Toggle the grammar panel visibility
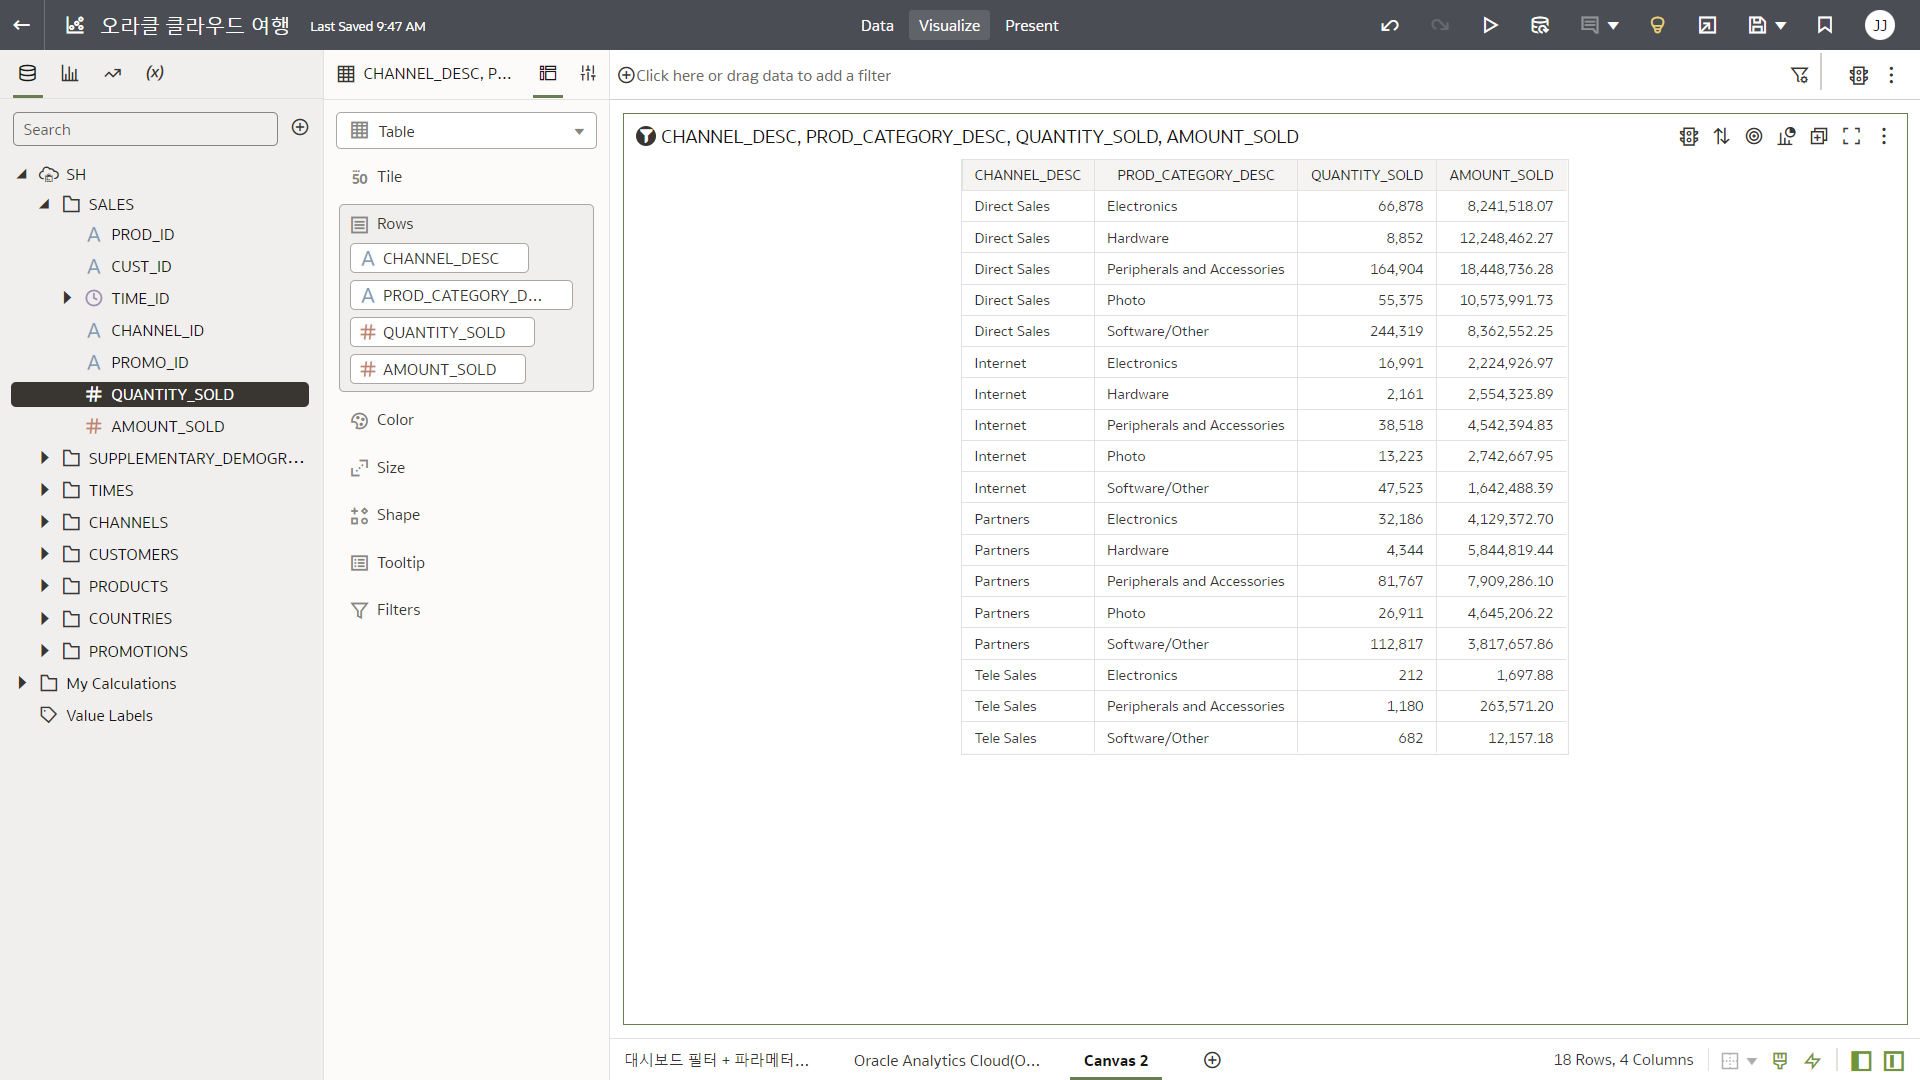The width and height of the screenshot is (1920, 1080). pos(1893,1060)
